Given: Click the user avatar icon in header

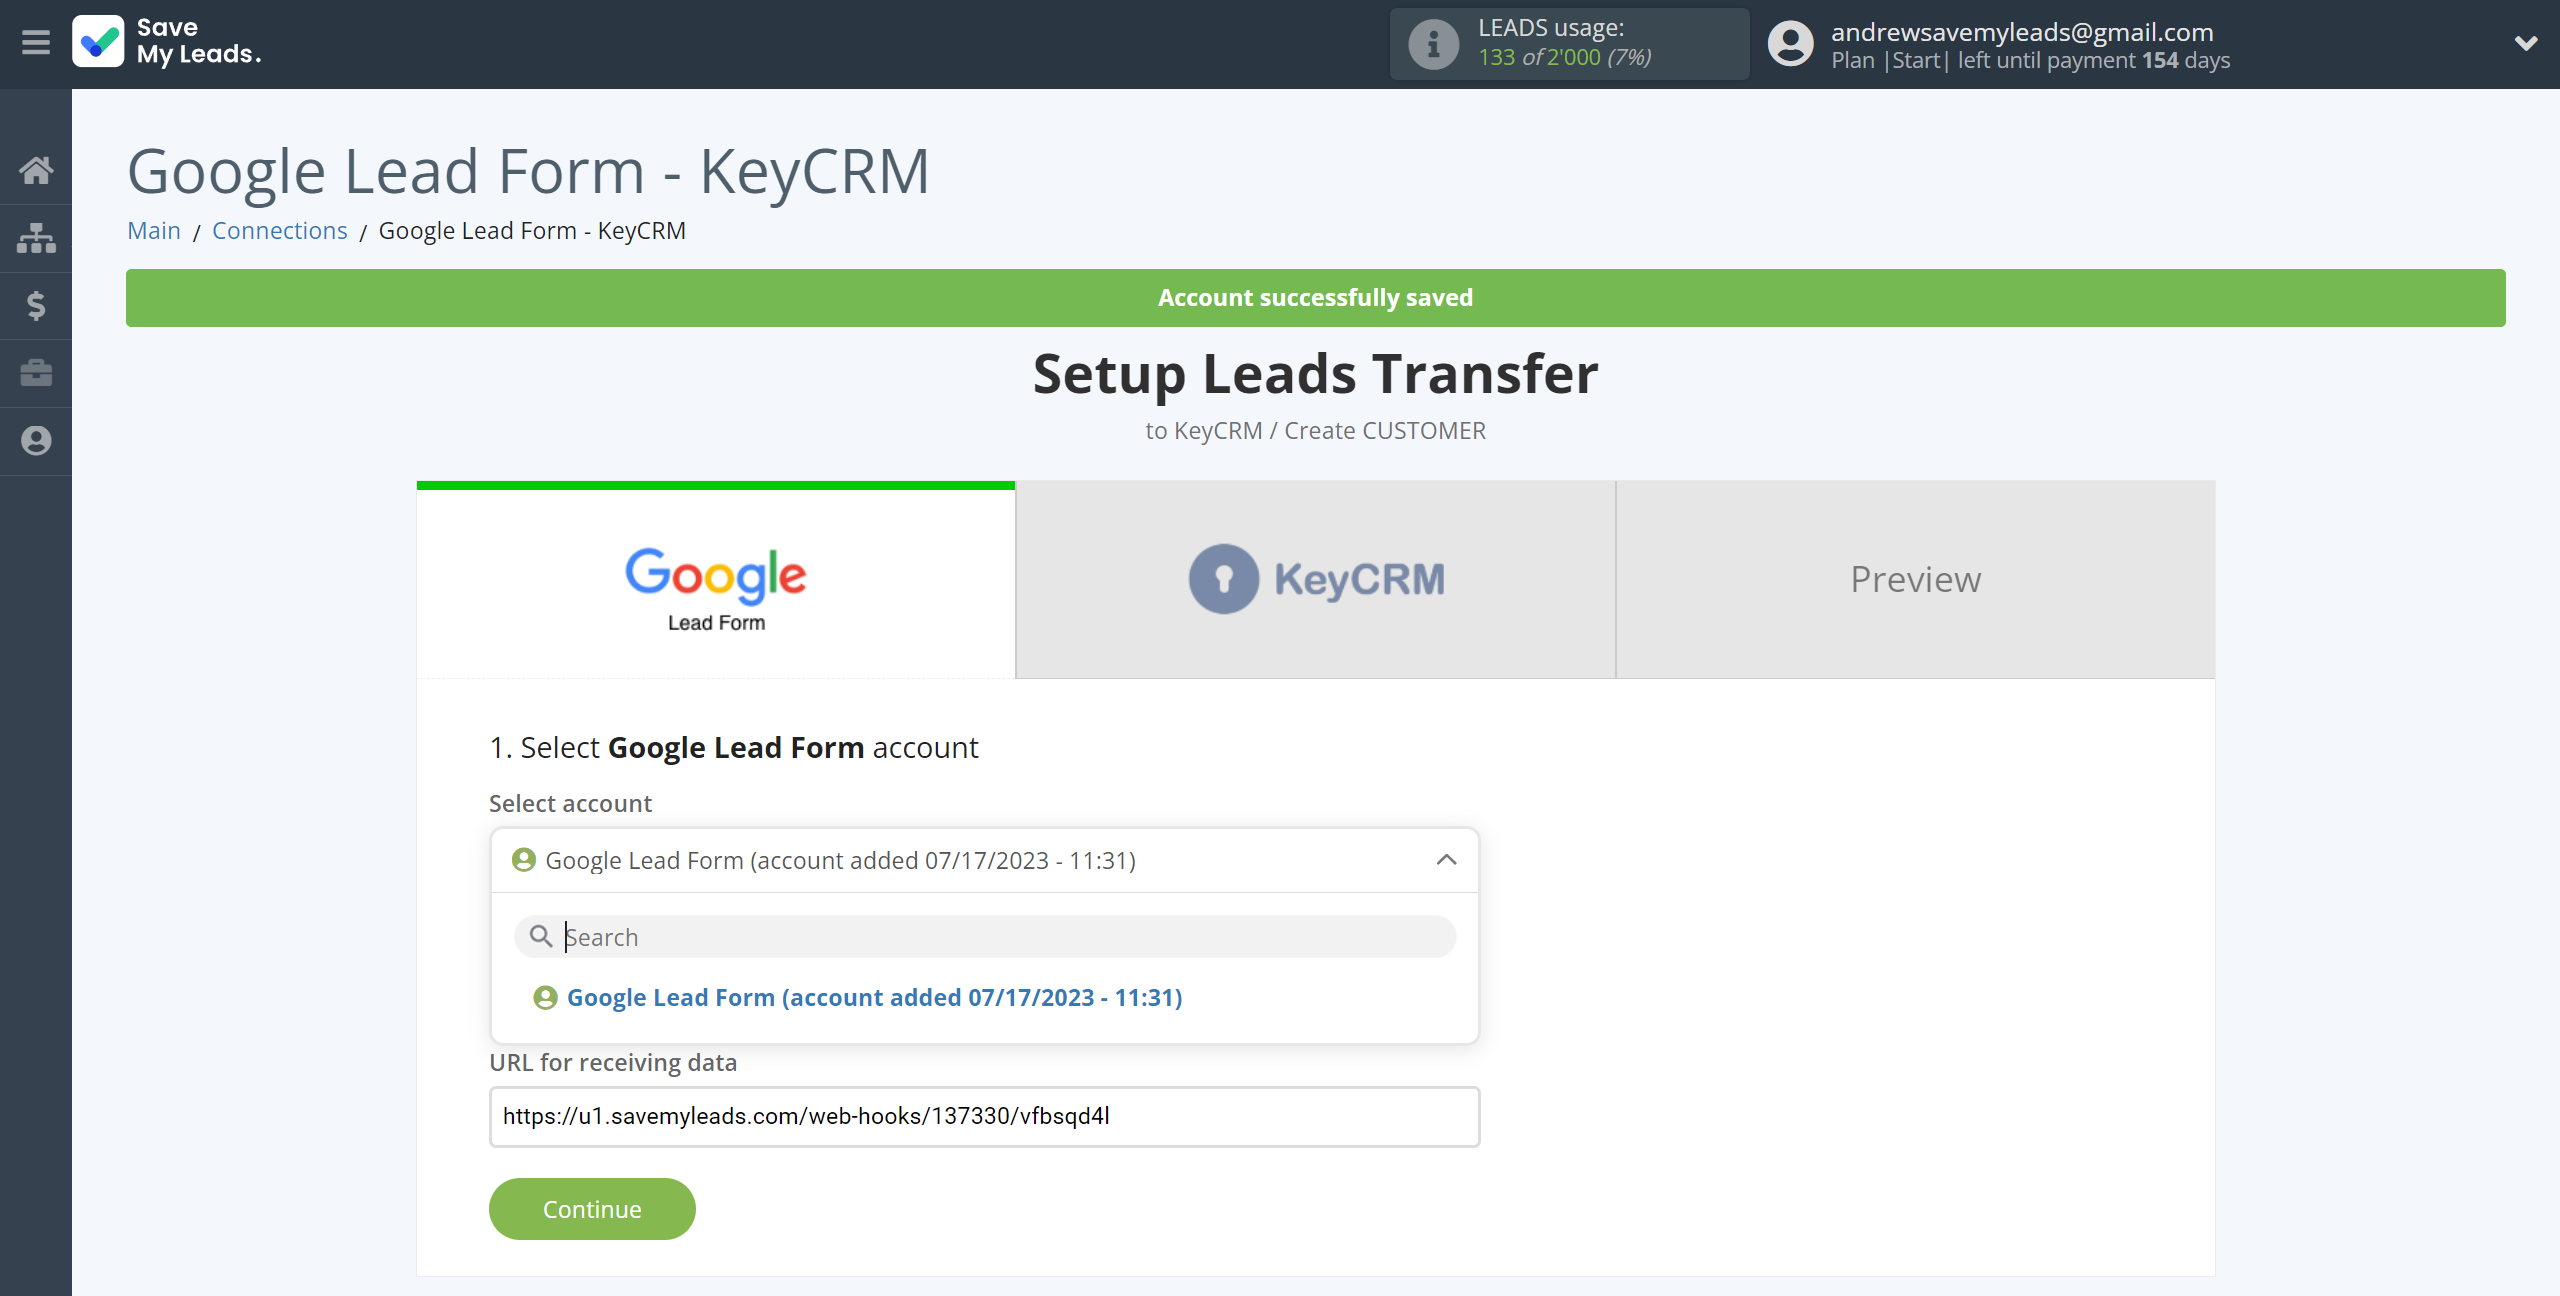Looking at the screenshot, I should [x=1790, y=44].
